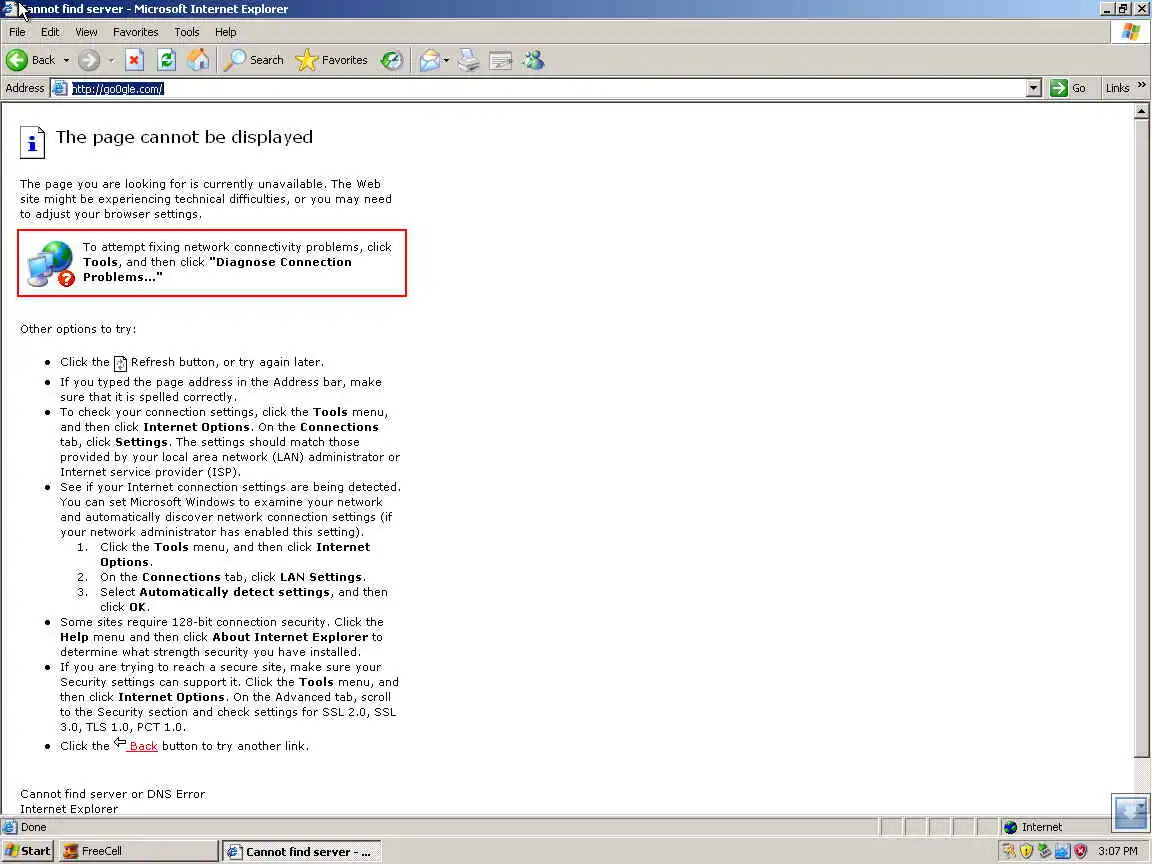Click the network diagnostic globe icon
This screenshot has width=1152, height=864.
(x=51, y=263)
